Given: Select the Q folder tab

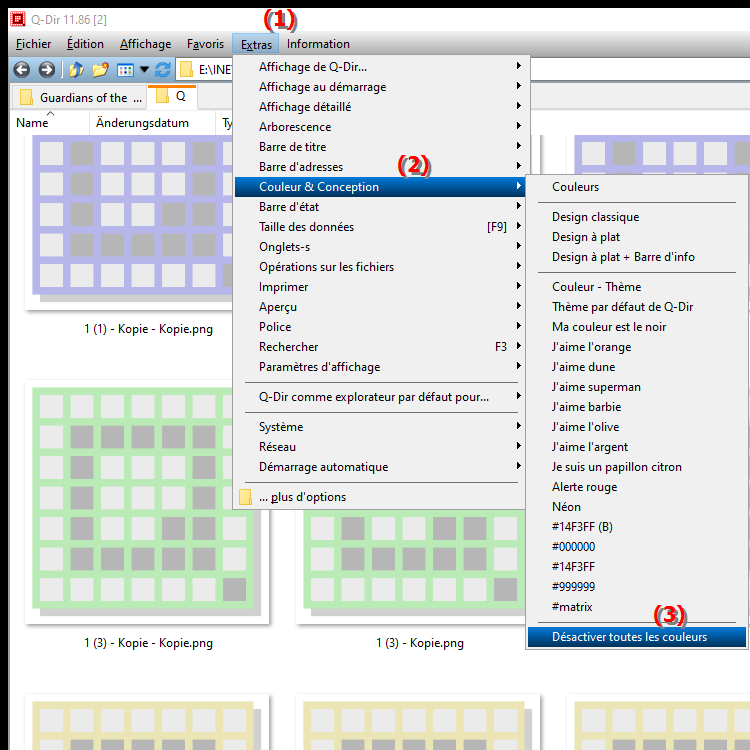Looking at the screenshot, I should point(172,97).
